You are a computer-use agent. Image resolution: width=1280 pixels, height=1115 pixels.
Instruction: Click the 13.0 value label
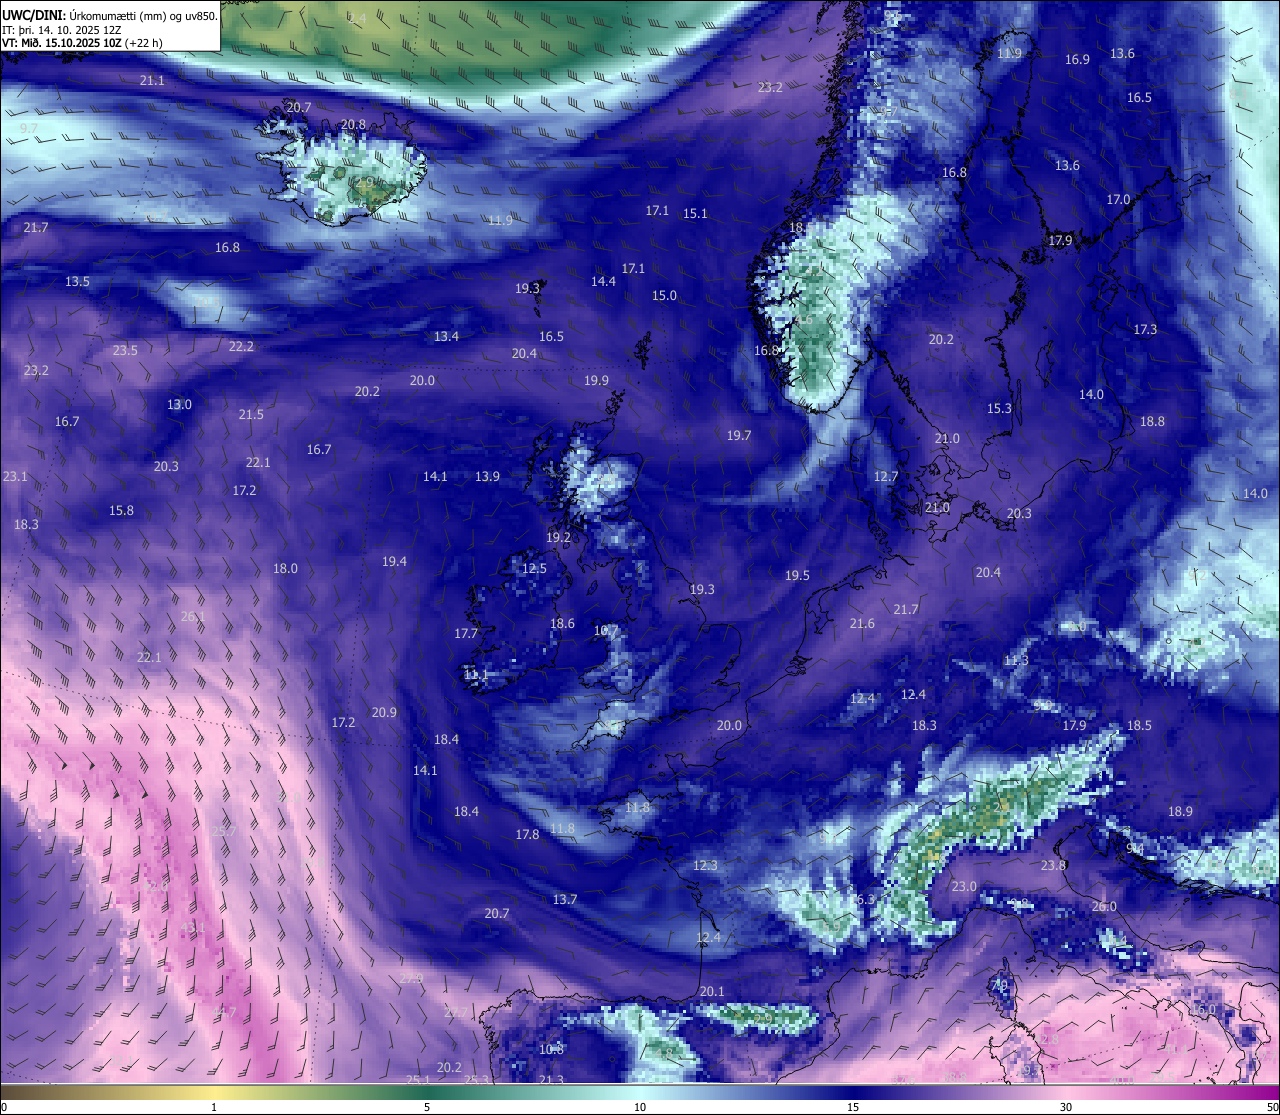(179, 405)
